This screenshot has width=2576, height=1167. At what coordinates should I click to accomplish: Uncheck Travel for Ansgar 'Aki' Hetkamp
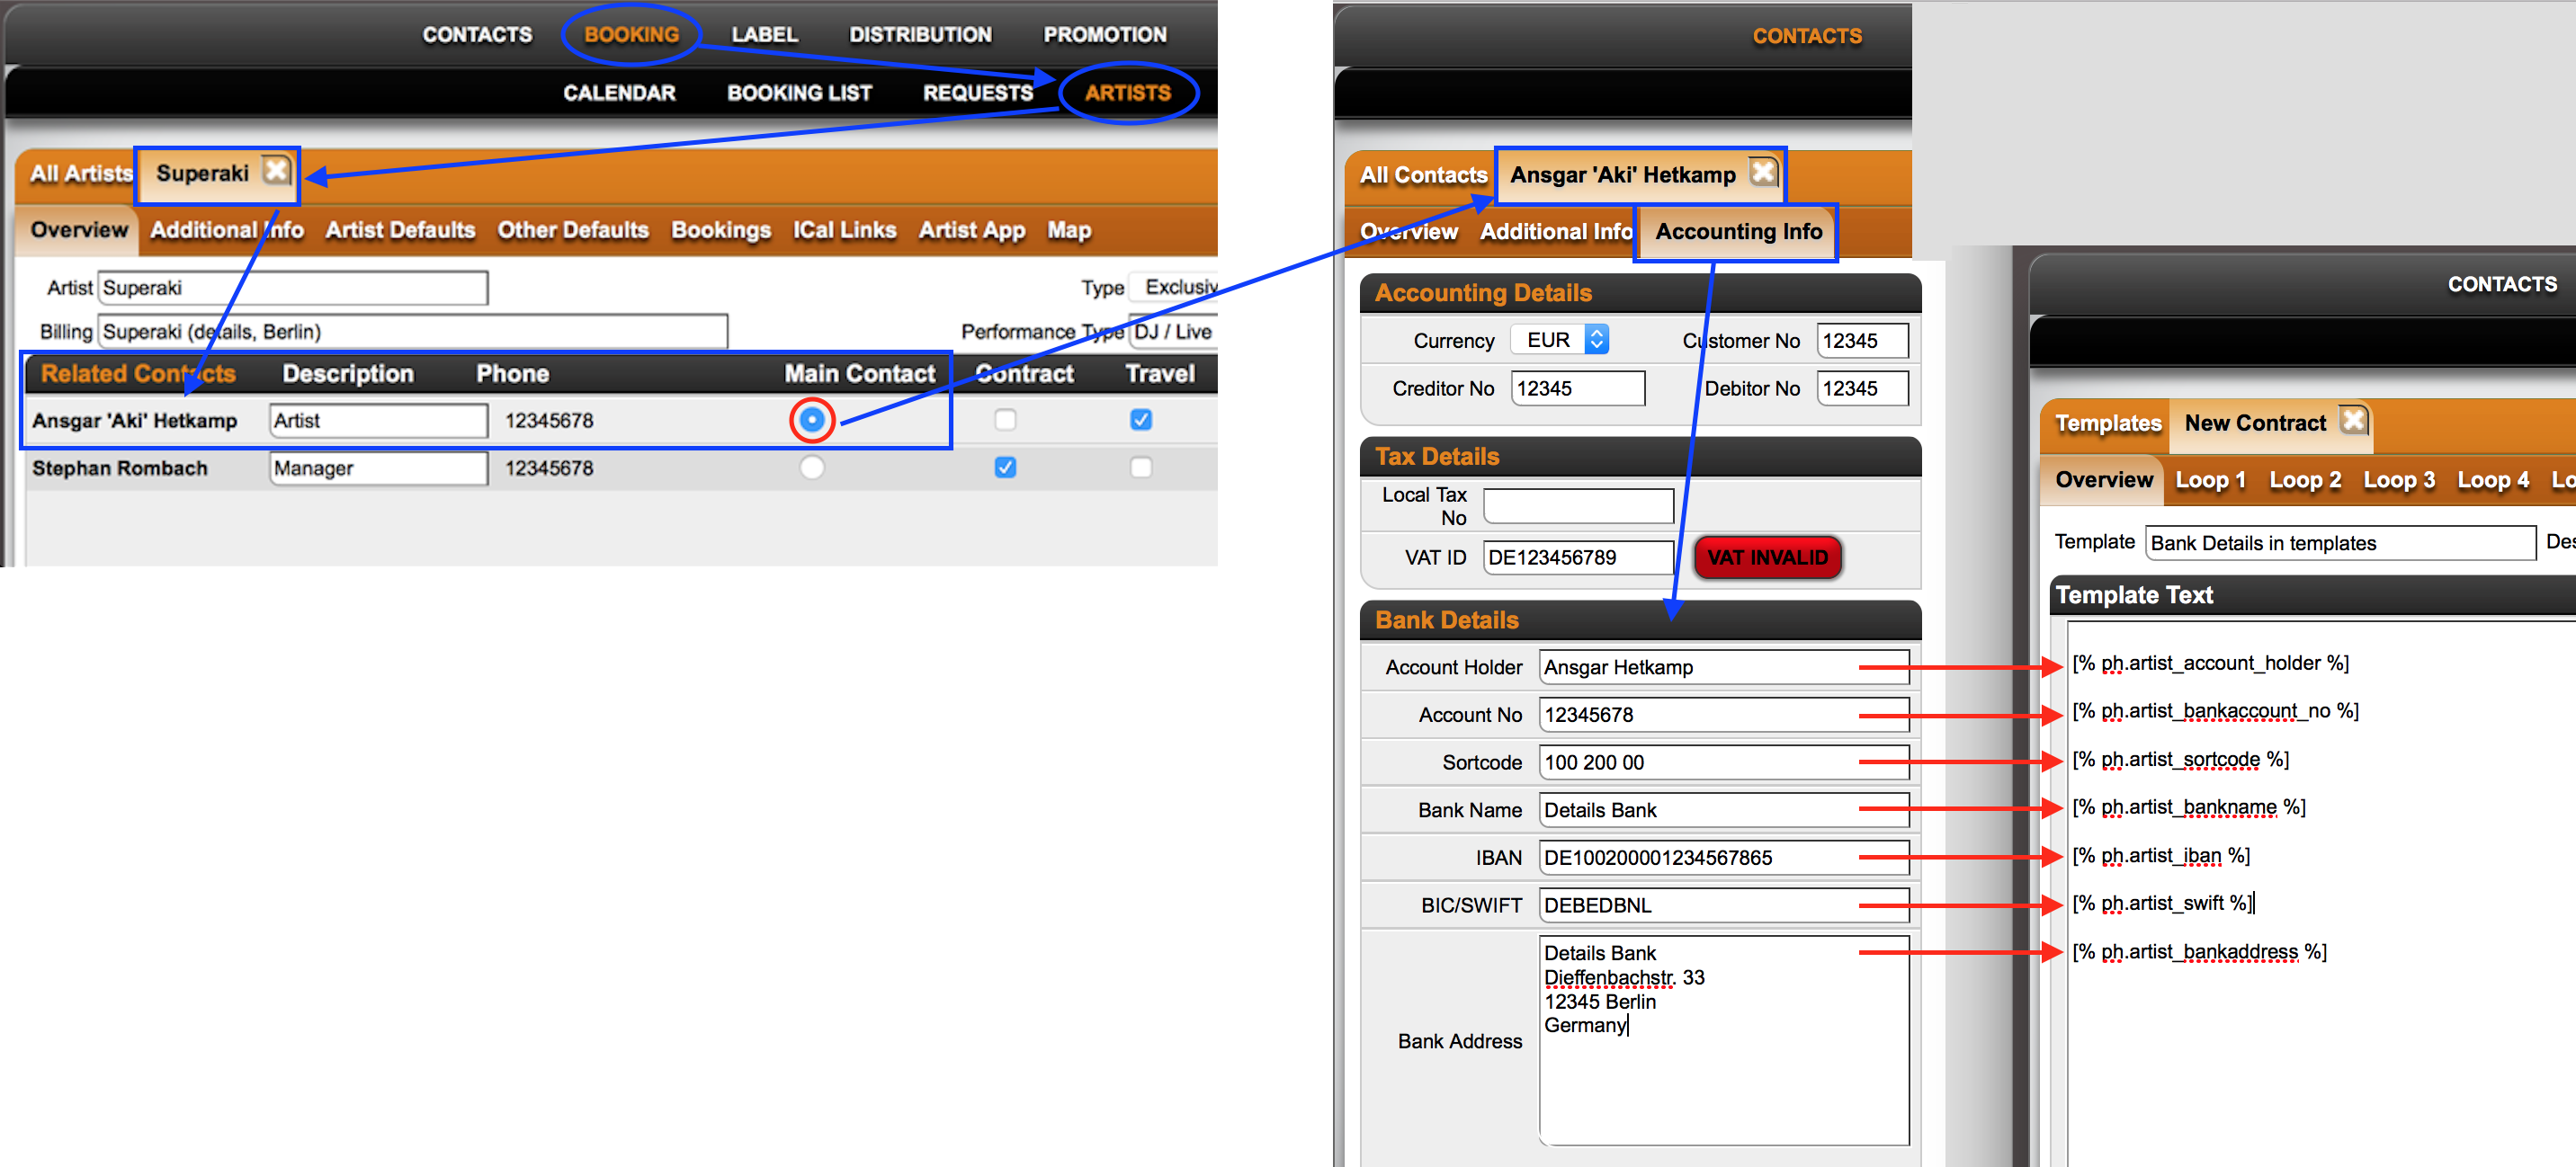point(1141,420)
